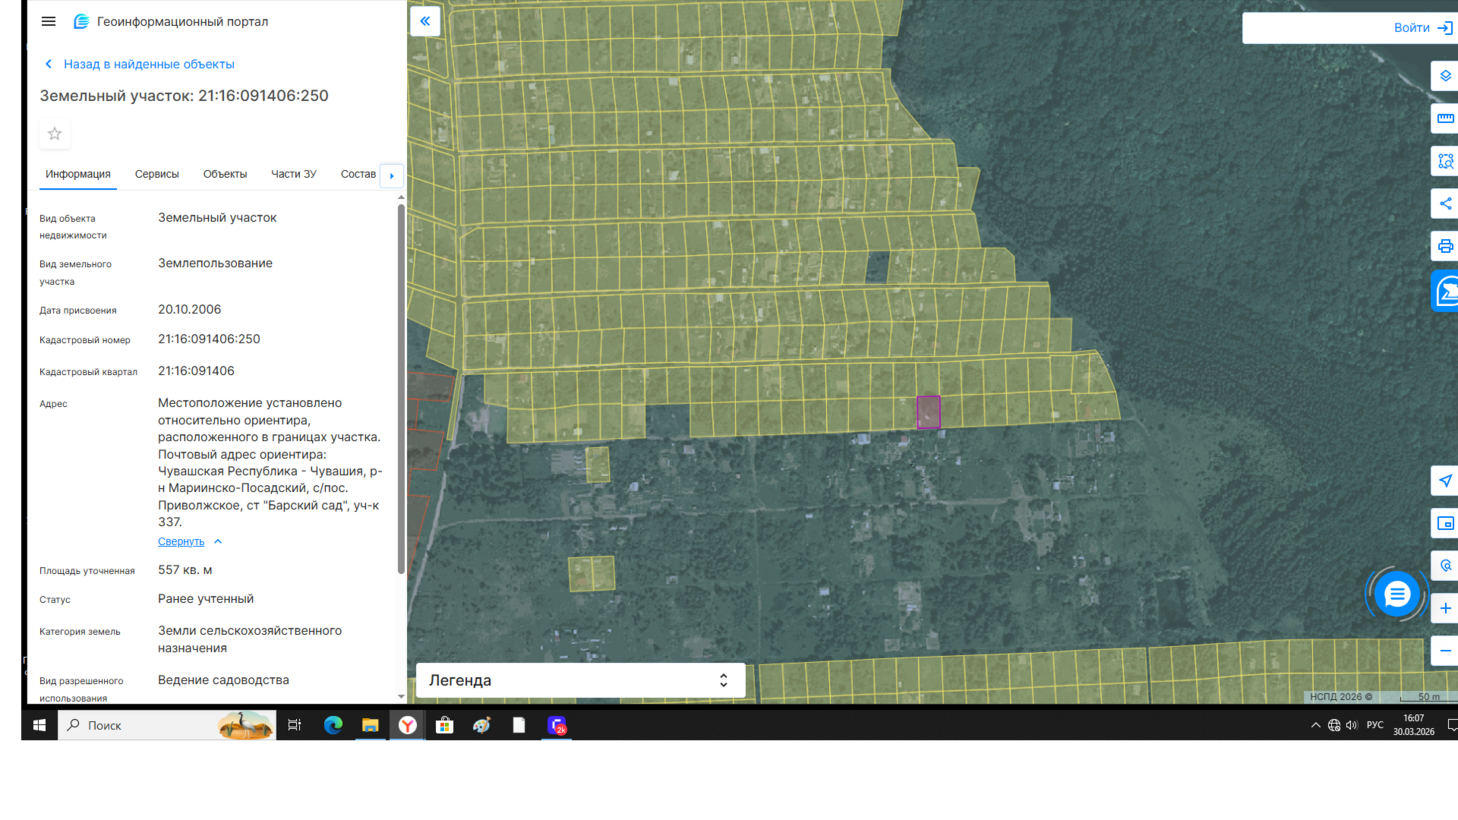Zoom out the map with minus

click(x=1445, y=651)
